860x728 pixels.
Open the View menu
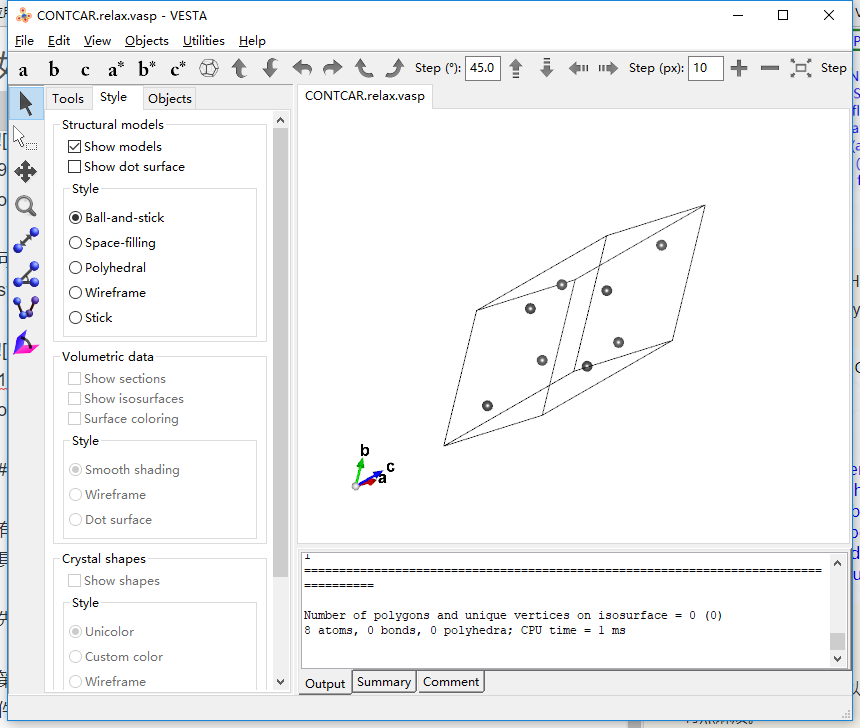point(97,41)
